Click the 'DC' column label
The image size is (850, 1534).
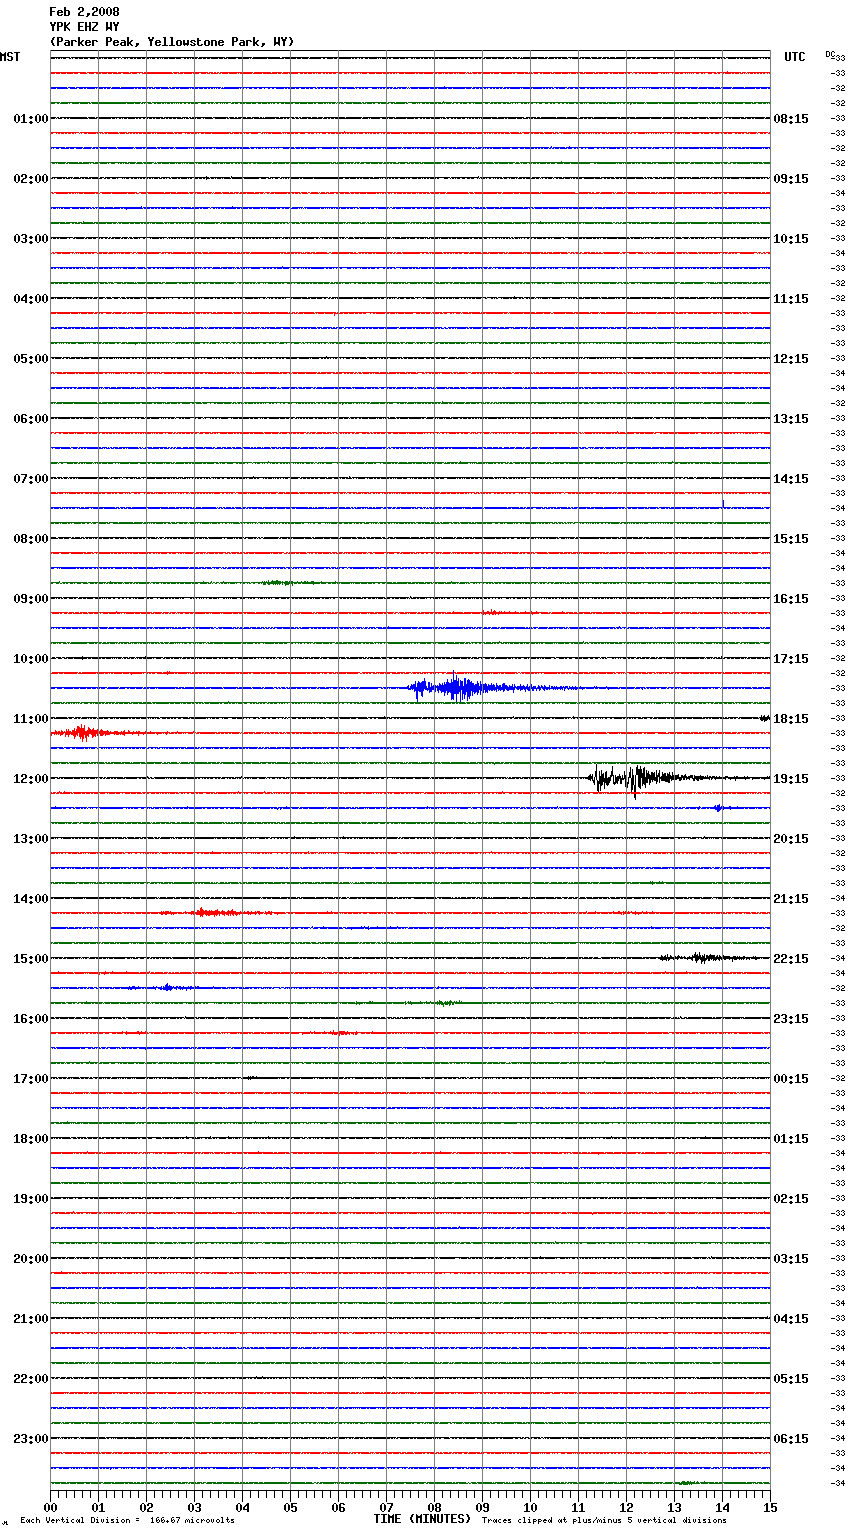click(x=830, y=54)
